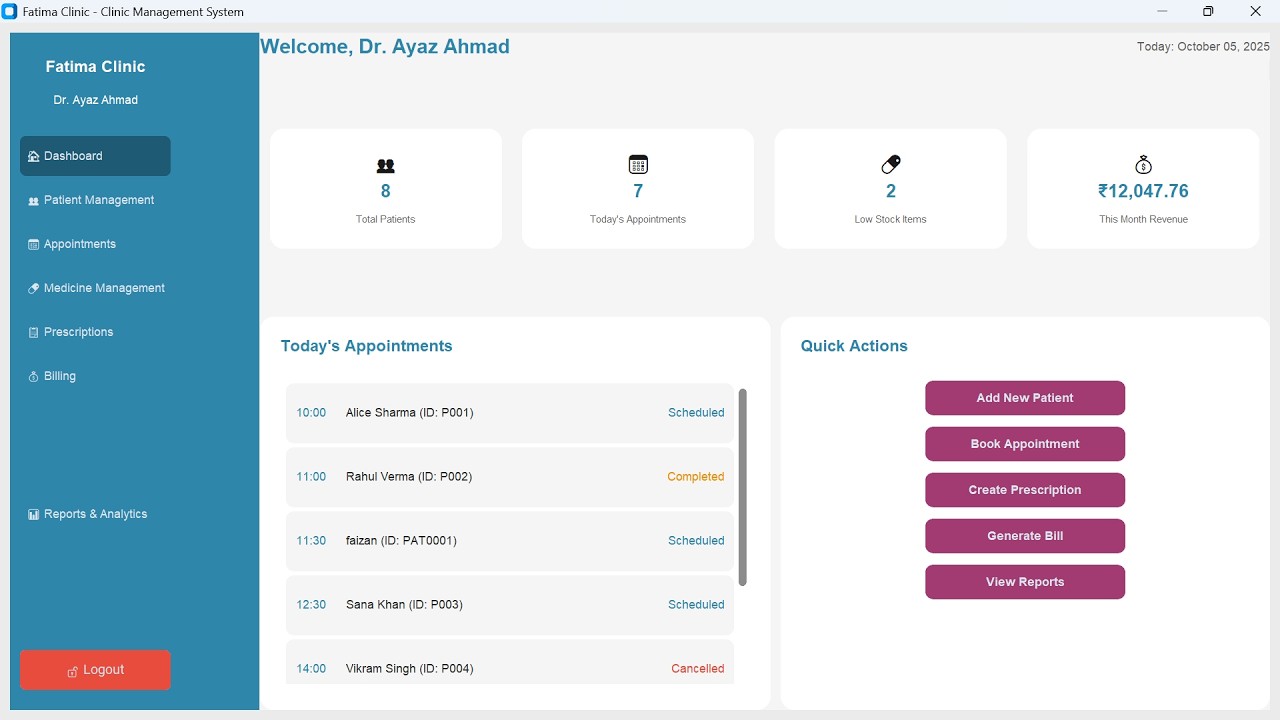Restore down the clinic window
1280x720 pixels.
1208,11
